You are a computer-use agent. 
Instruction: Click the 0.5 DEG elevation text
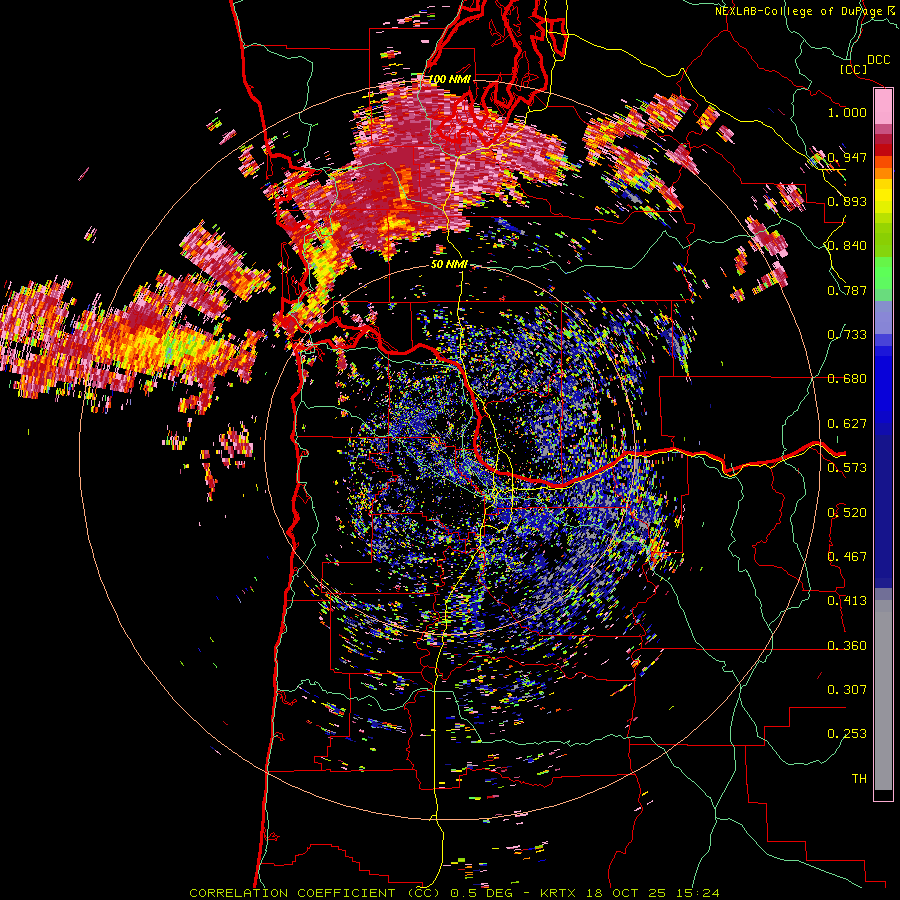481,893
